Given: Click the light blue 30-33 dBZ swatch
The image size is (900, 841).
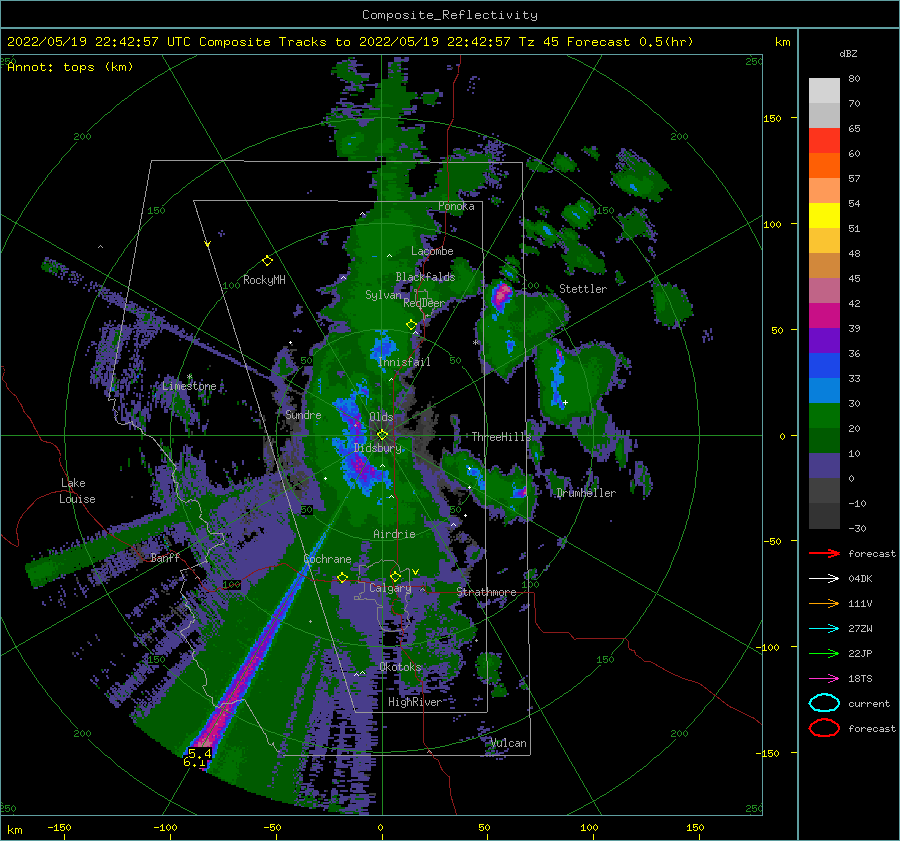Looking at the screenshot, I should click(824, 390).
